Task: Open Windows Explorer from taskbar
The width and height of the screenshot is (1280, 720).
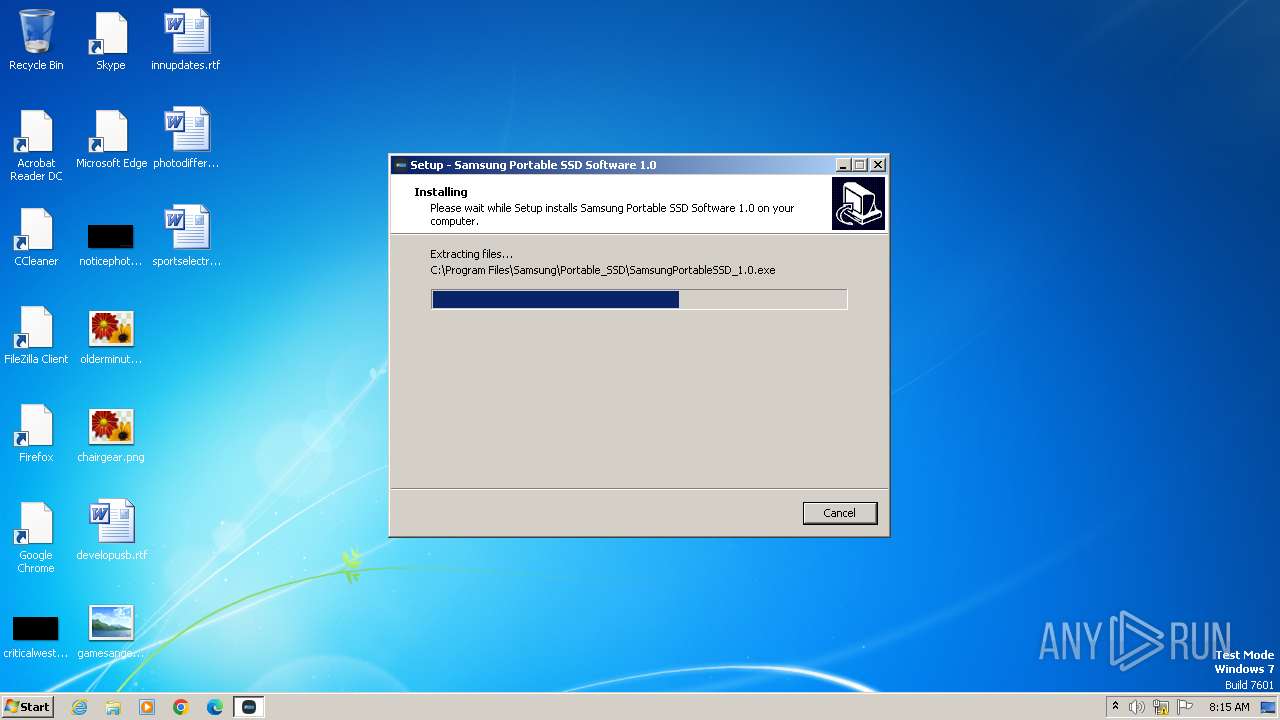Action: (113, 707)
